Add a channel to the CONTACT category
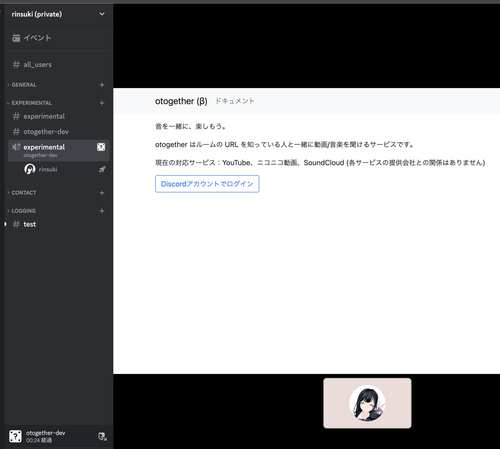This screenshot has width=500, height=449. 102,193
